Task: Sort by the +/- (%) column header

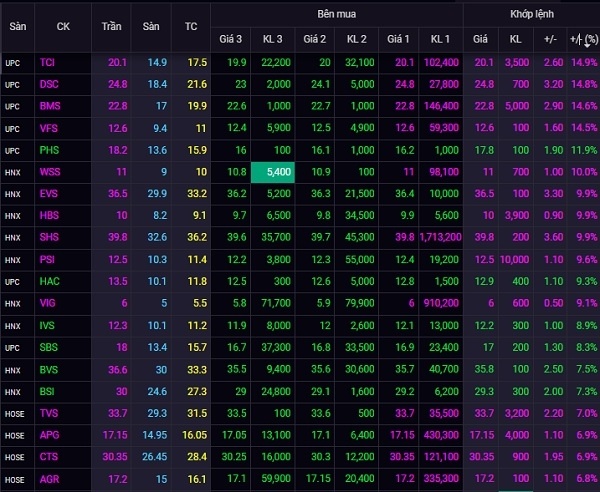Action: [x=584, y=39]
